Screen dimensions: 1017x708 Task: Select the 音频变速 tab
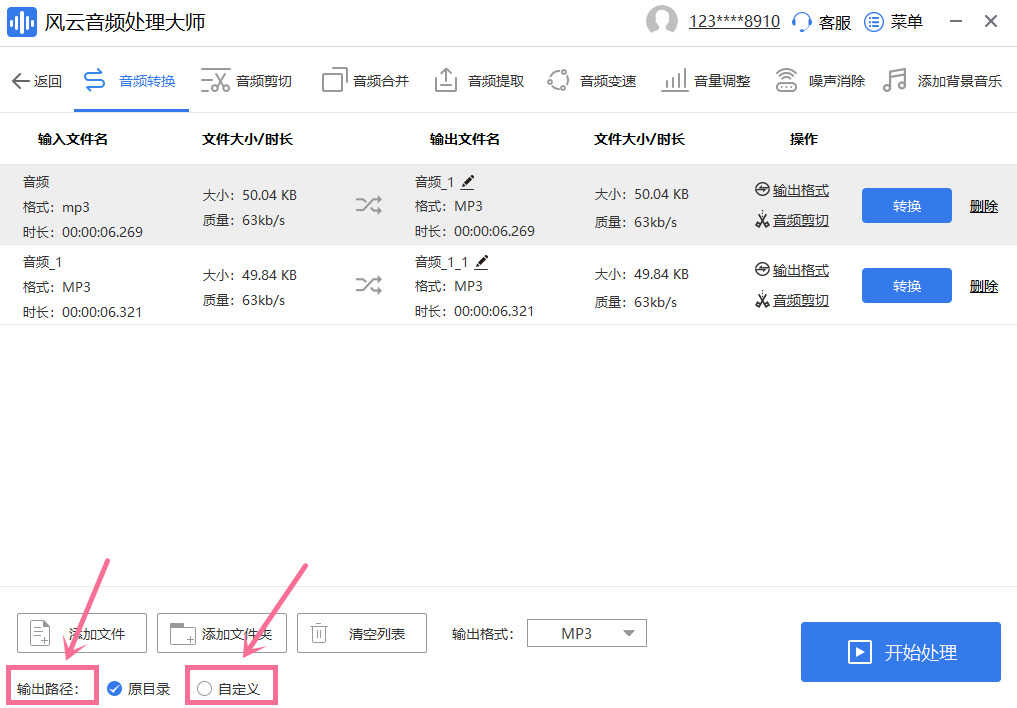coord(592,81)
